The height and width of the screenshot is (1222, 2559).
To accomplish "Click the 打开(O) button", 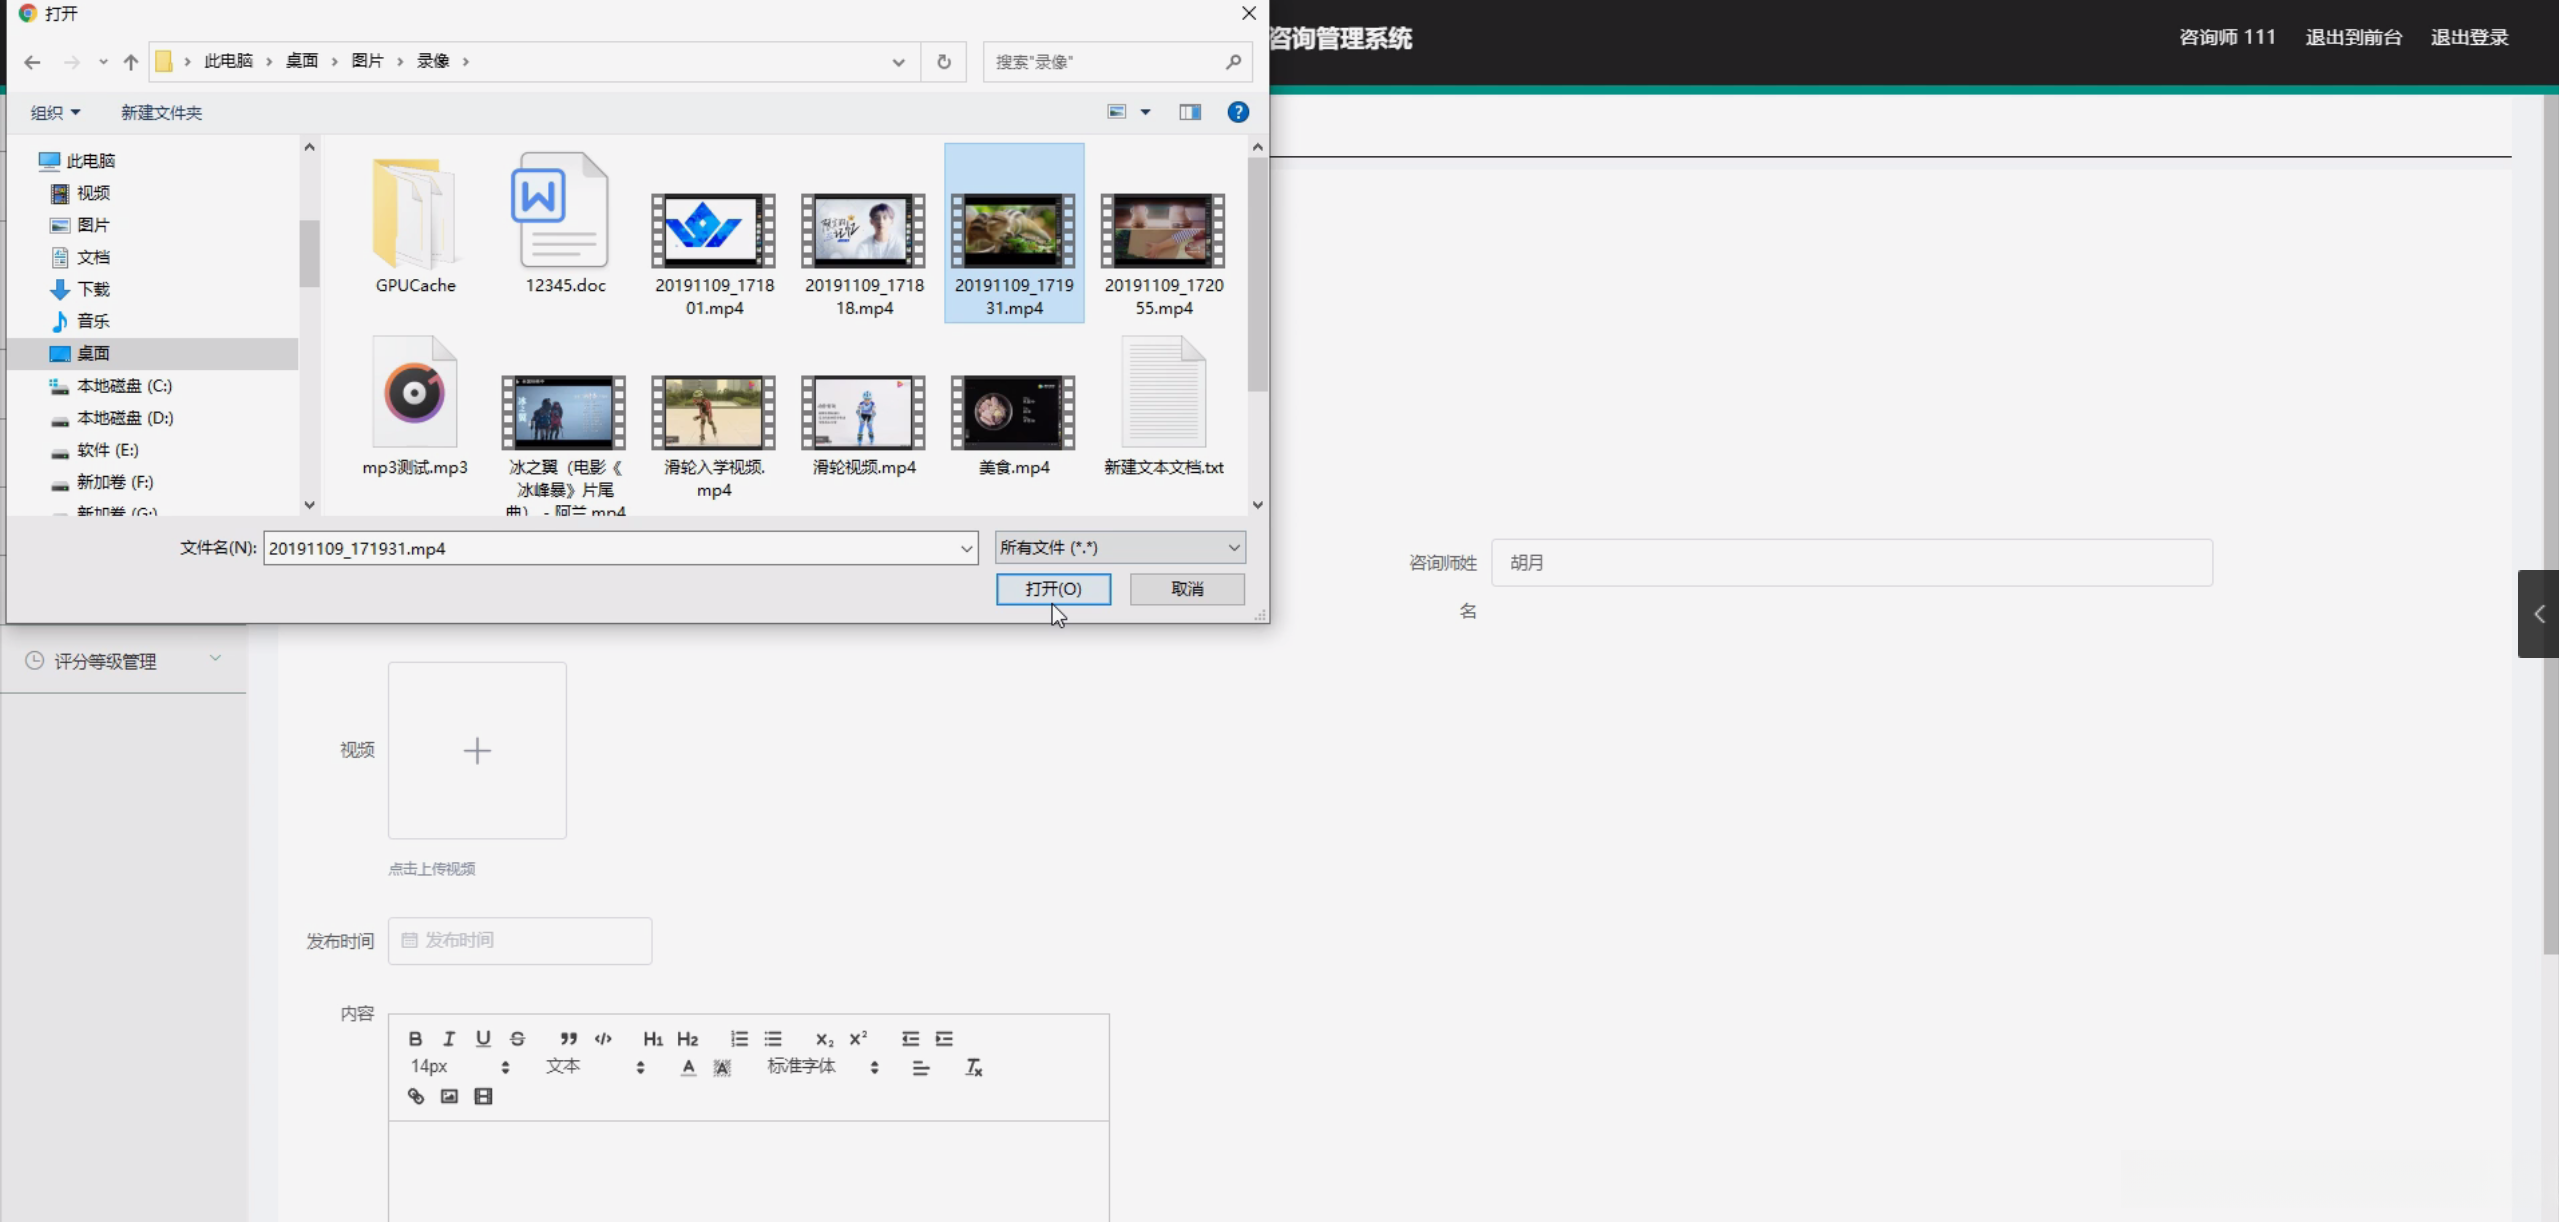I will (1053, 589).
